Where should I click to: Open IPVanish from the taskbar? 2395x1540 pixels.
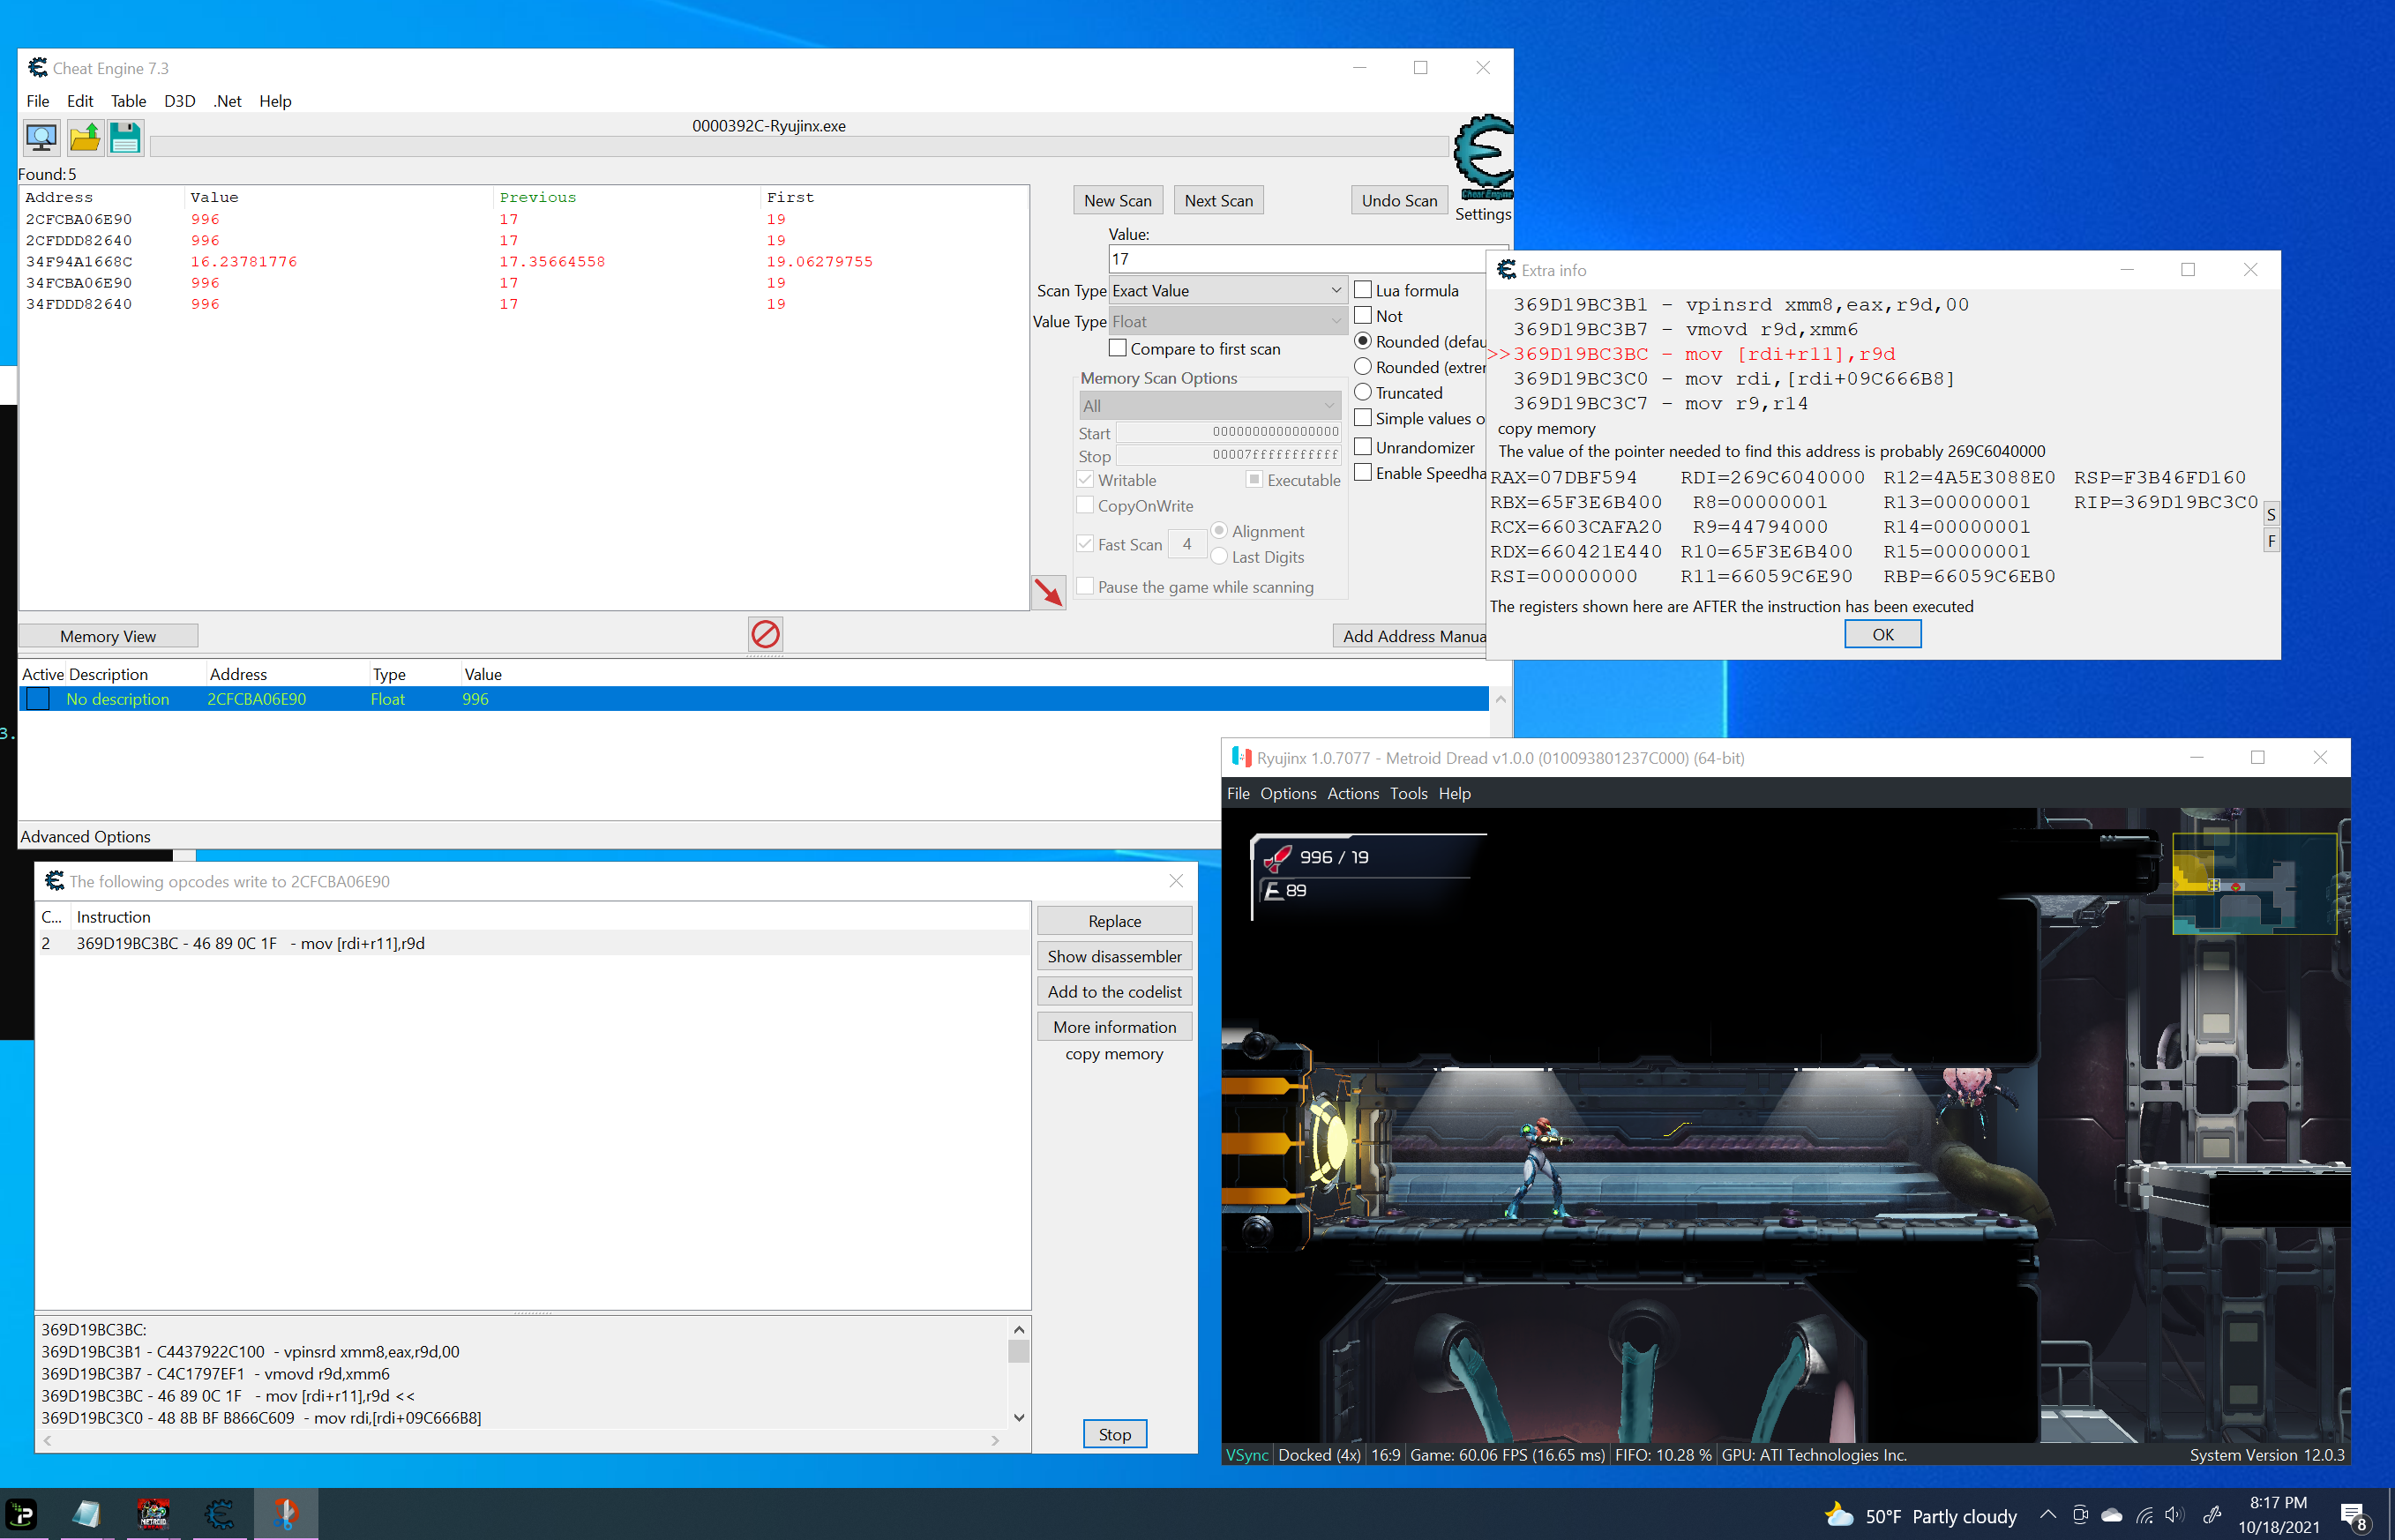[22, 1514]
